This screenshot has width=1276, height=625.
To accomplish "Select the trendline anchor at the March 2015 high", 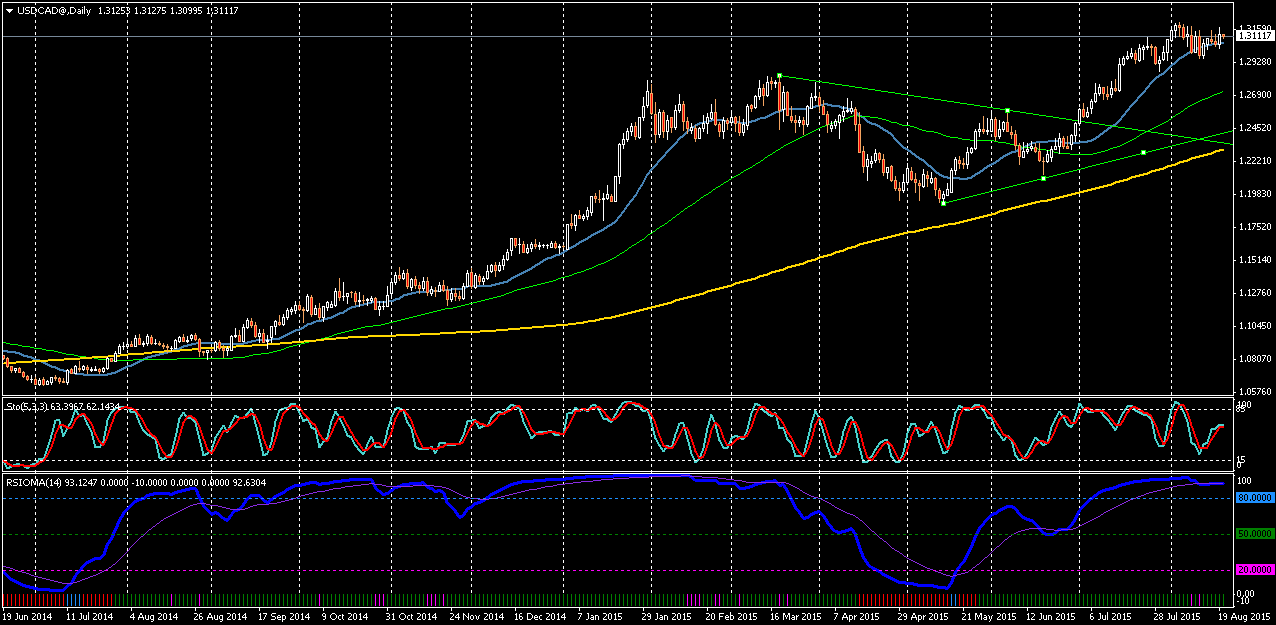I will [x=779, y=76].
